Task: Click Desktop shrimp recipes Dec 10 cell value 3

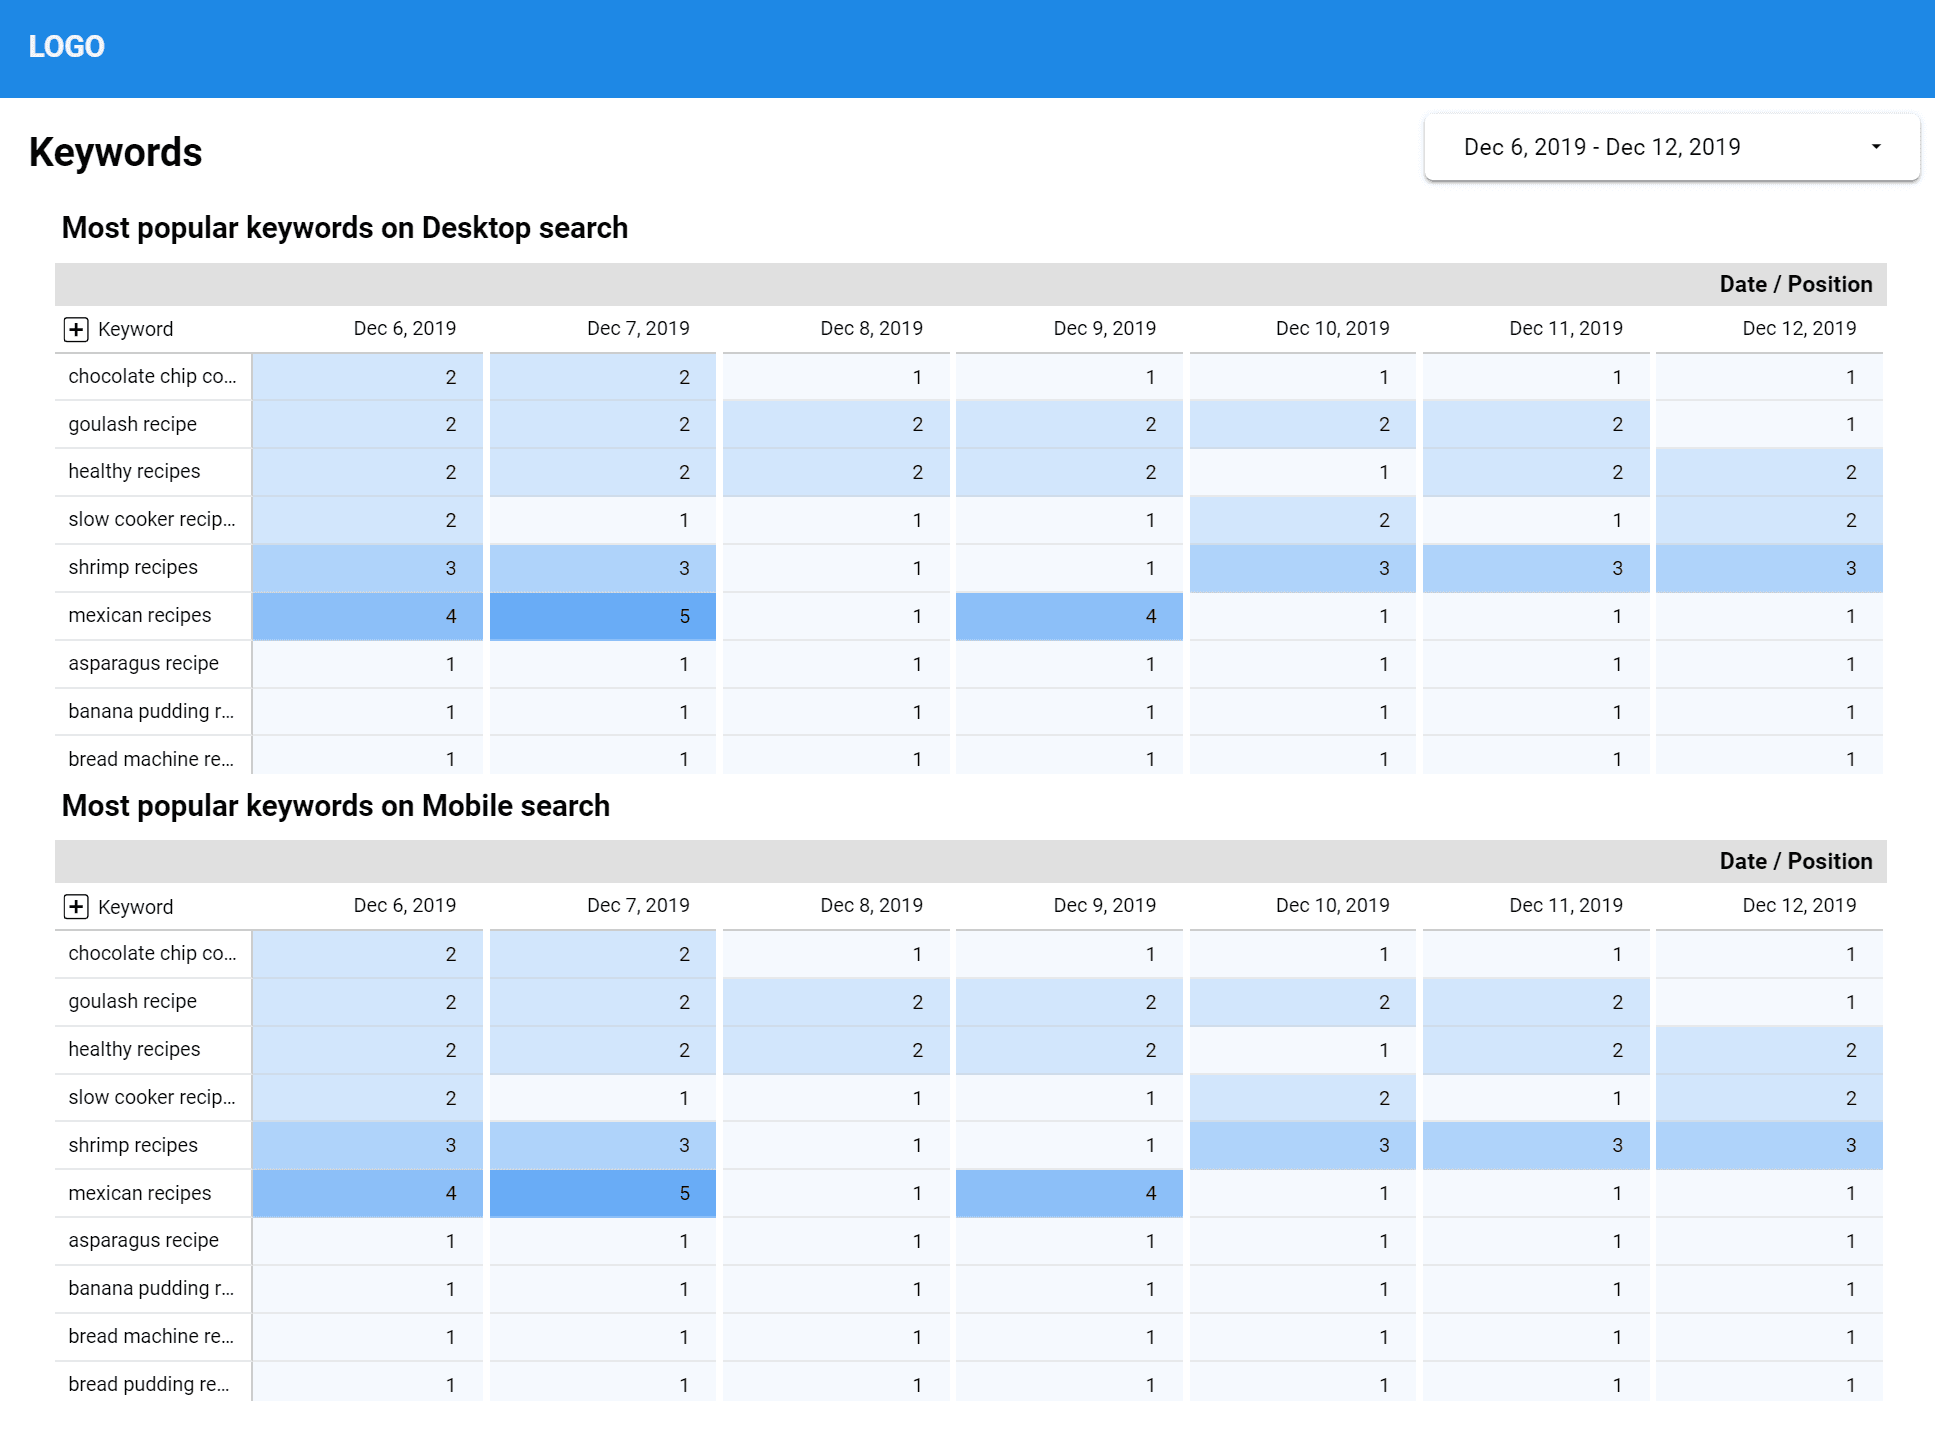Action: coord(1303,568)
